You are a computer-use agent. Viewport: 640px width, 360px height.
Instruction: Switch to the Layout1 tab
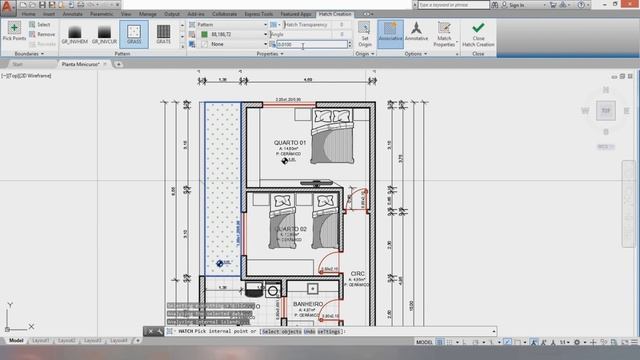click(40, 340)
